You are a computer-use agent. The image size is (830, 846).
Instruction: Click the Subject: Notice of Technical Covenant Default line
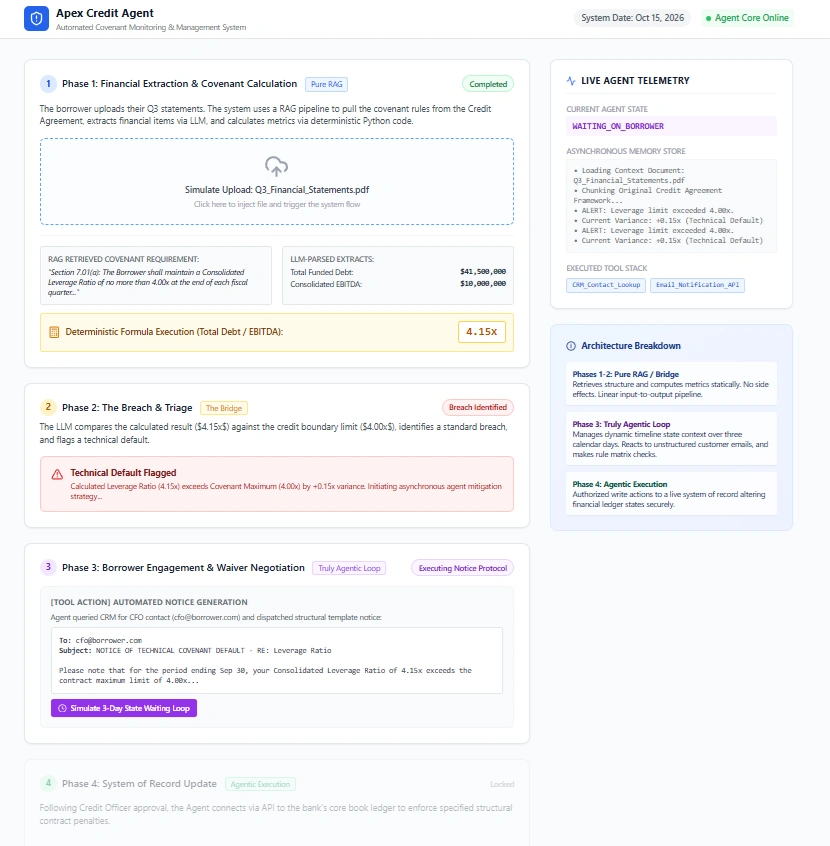[x=195, y=651]
